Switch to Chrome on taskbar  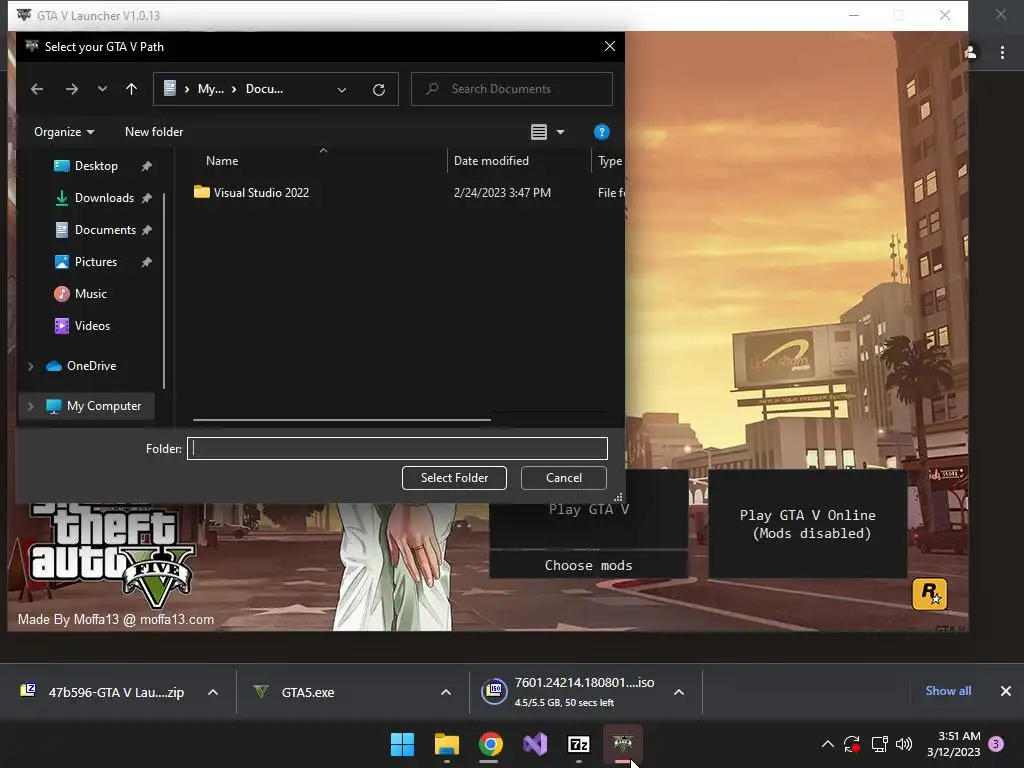(x=490, y=744)
